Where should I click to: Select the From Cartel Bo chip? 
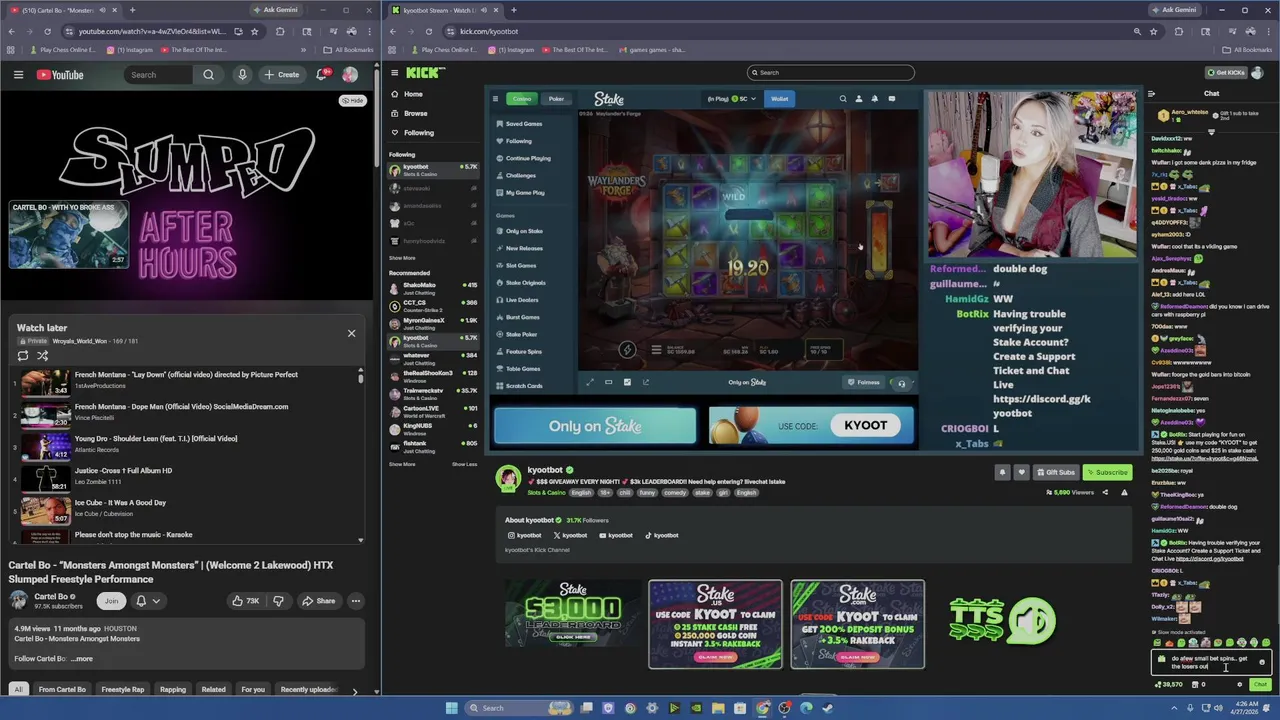coord(62,689)
